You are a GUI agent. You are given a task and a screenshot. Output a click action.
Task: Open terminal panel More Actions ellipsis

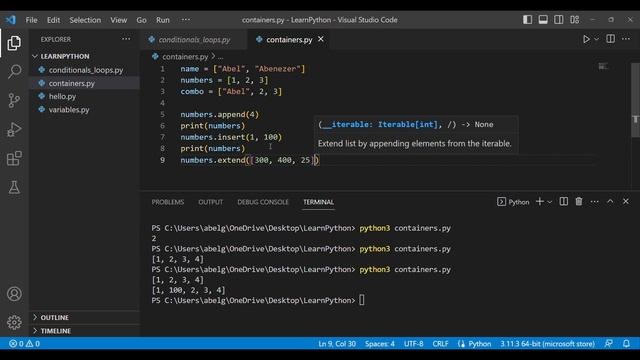594,202
